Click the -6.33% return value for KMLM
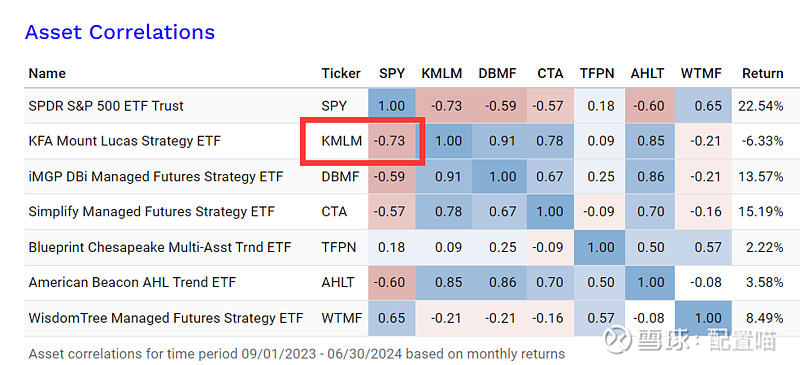This screenshot has height=365, width=800. coord(762,141)
